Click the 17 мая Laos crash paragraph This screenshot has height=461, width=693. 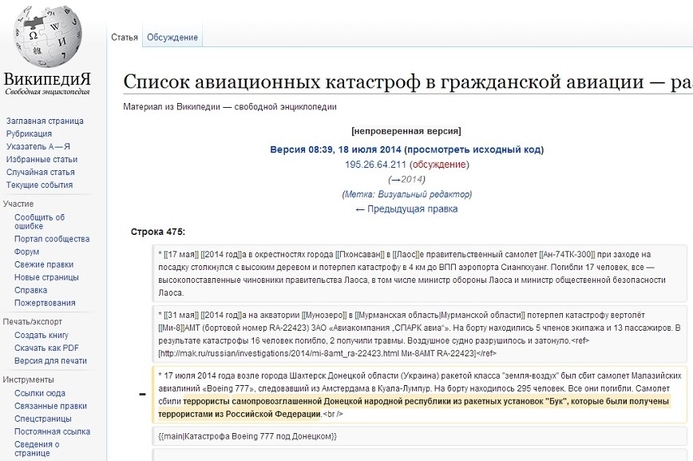[419, 274]
